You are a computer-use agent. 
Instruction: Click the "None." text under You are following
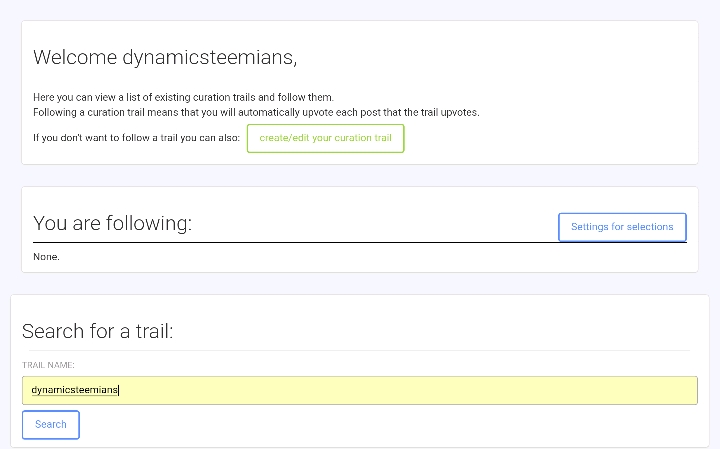[46, 257]
